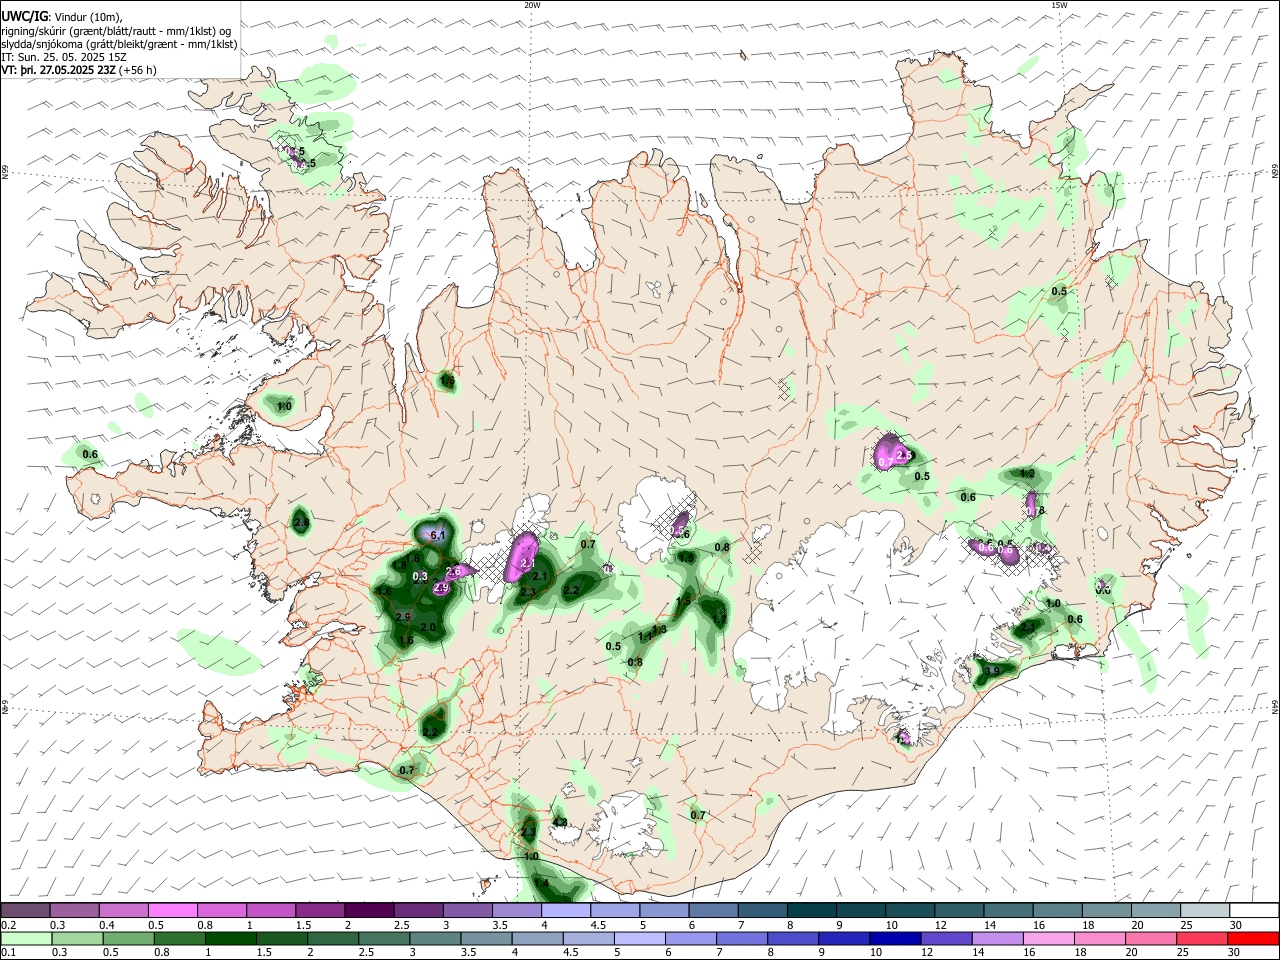
Task: Click the UWC/IG title text
Action: [24, 16]
